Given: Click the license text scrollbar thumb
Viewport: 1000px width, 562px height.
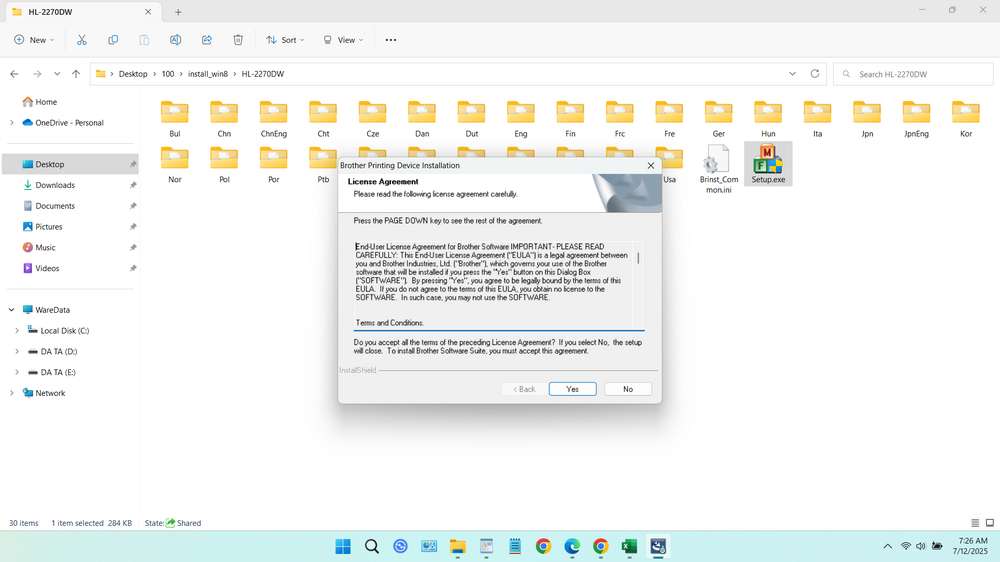Looking at the screenshot, I should click(638, 258).
